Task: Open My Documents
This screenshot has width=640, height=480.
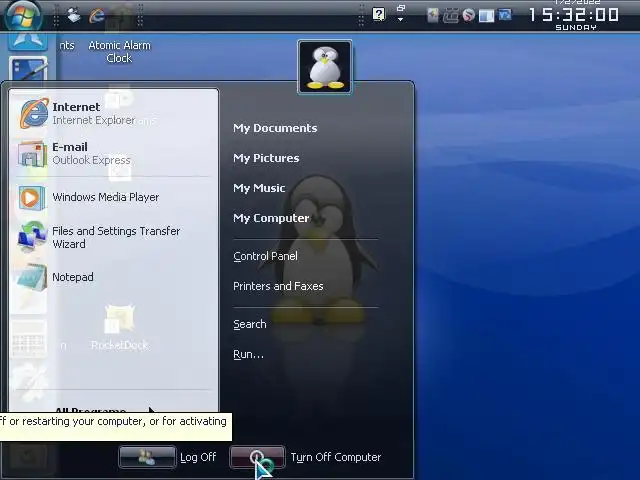Action: 275,128
